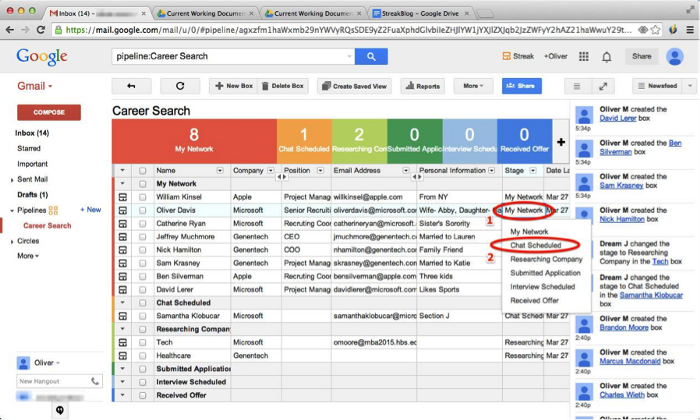Open box icon for William Kinsel

point(122,197)
